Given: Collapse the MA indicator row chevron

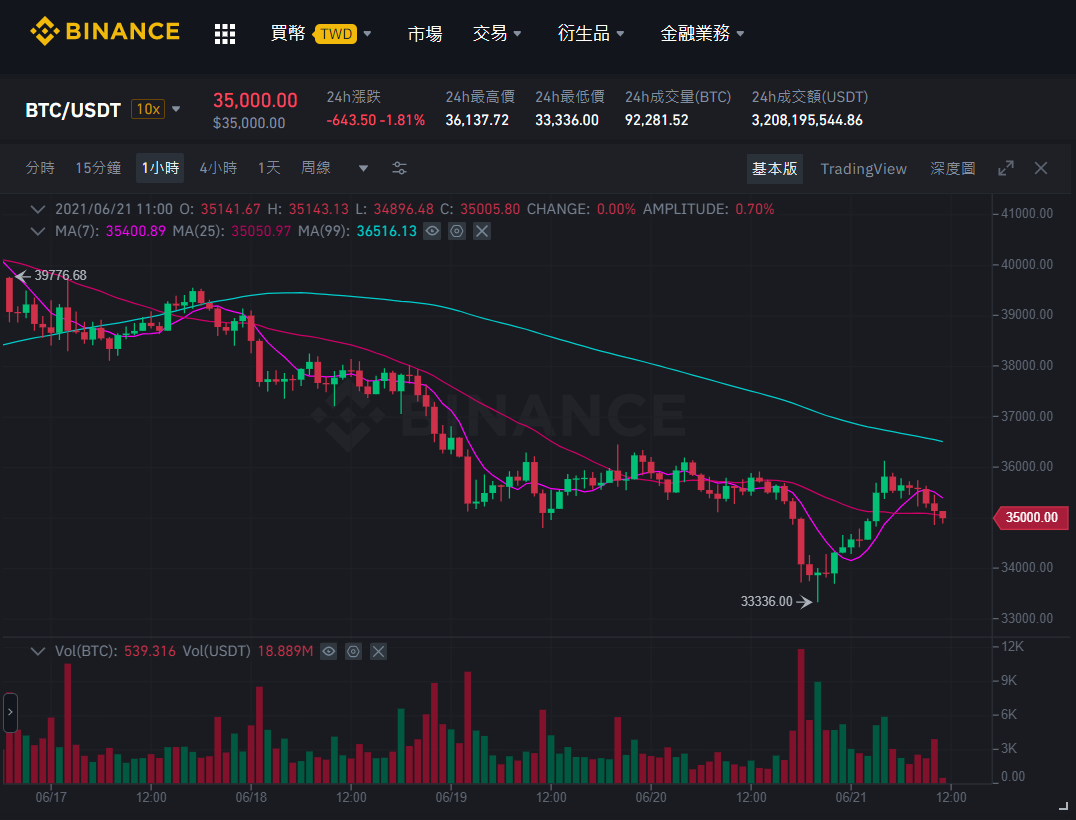Looking at the screenshot, I should coord(38,231).
